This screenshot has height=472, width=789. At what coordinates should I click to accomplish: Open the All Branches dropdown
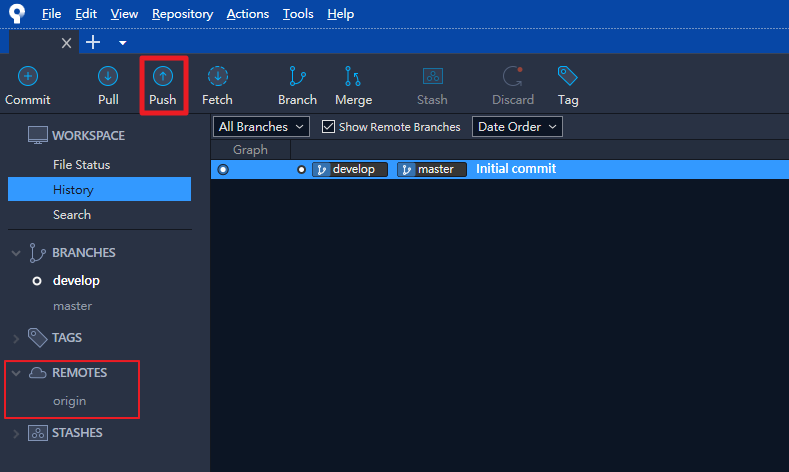tap(263, 127)
